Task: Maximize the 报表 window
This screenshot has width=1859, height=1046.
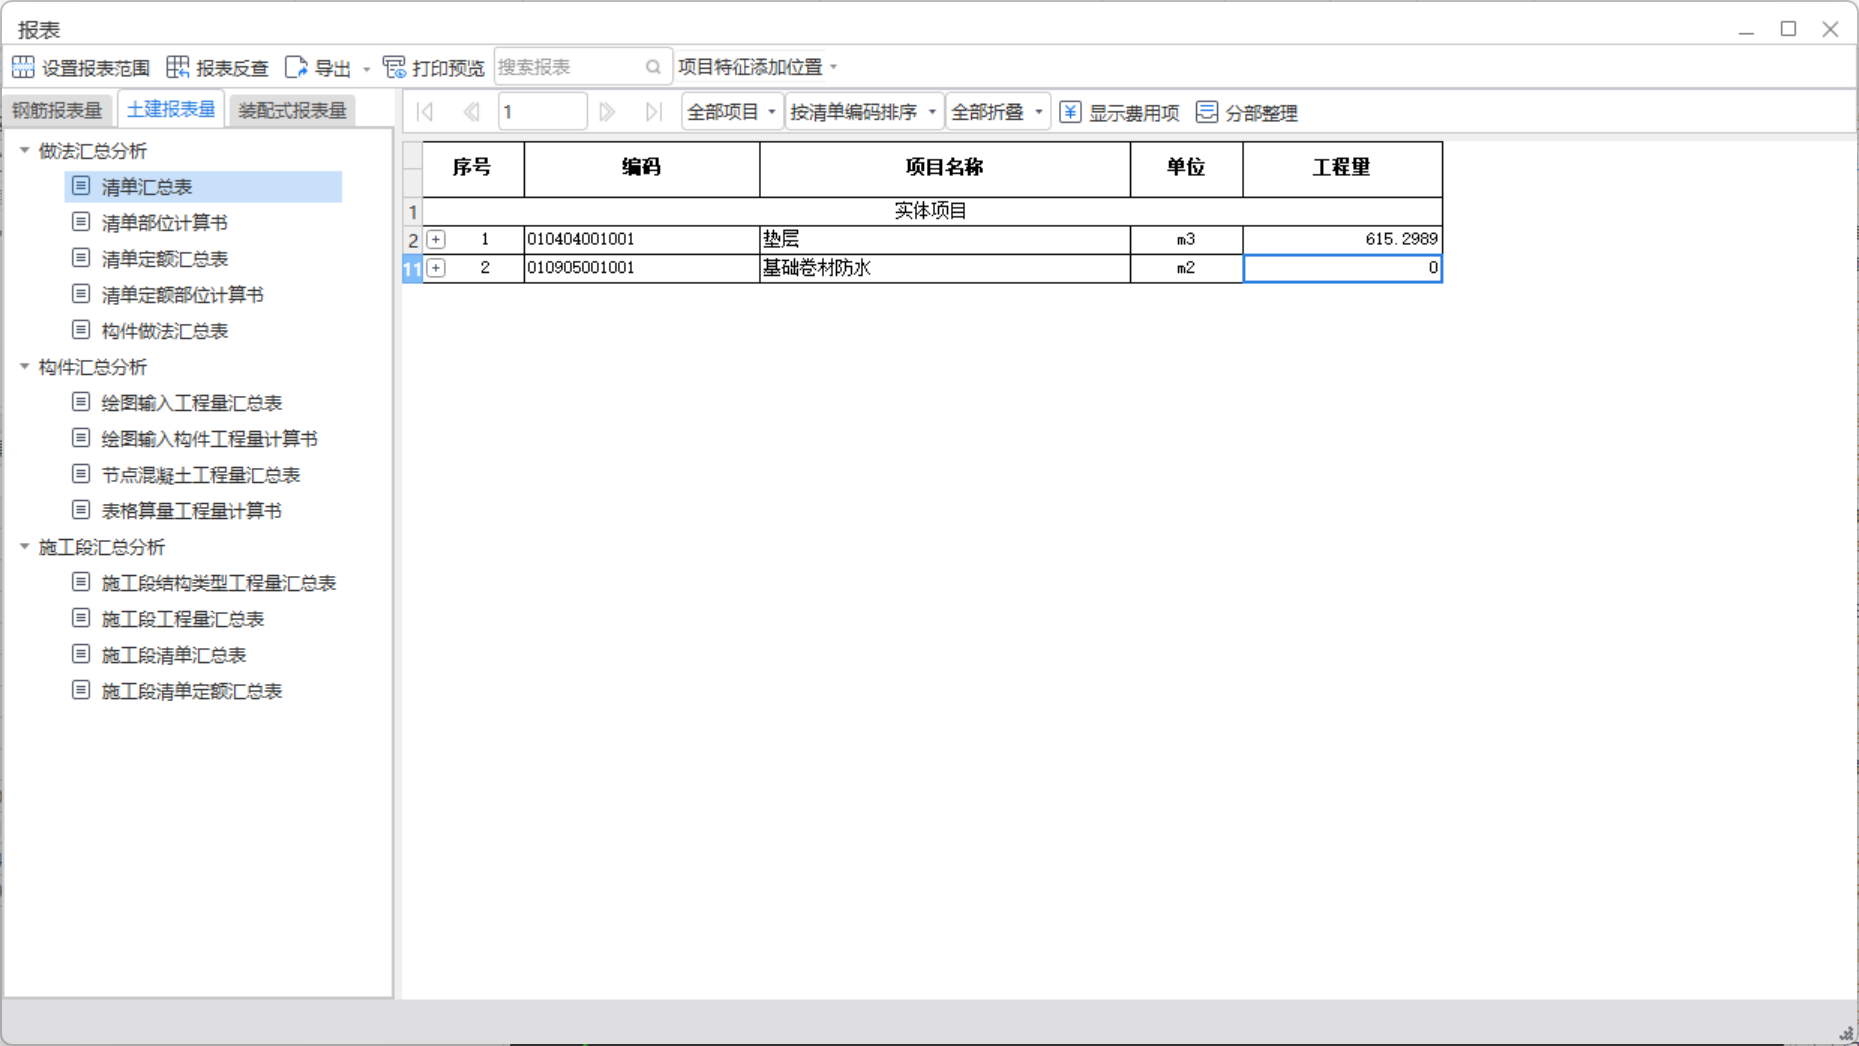Action: [1788, 29]
